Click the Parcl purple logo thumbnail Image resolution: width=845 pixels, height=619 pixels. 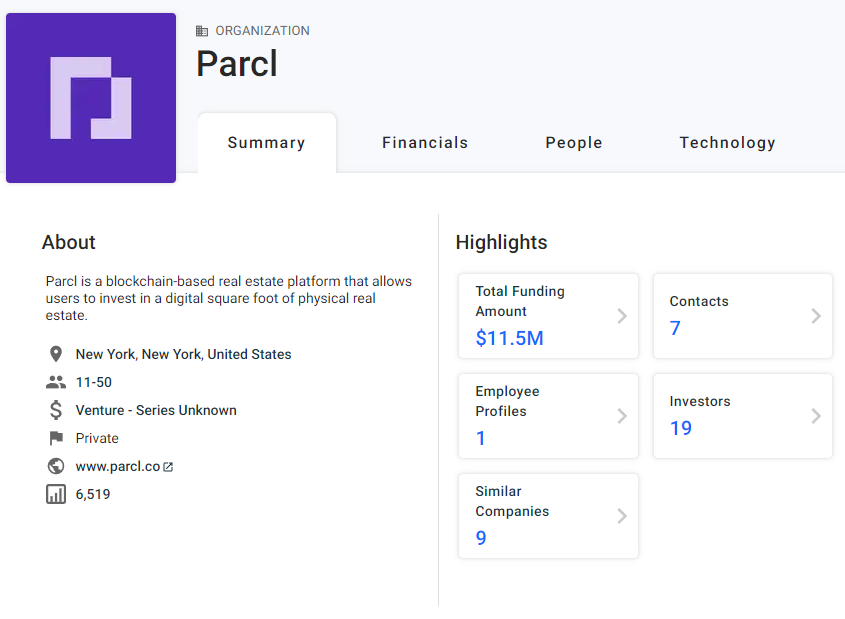point(91,98)
